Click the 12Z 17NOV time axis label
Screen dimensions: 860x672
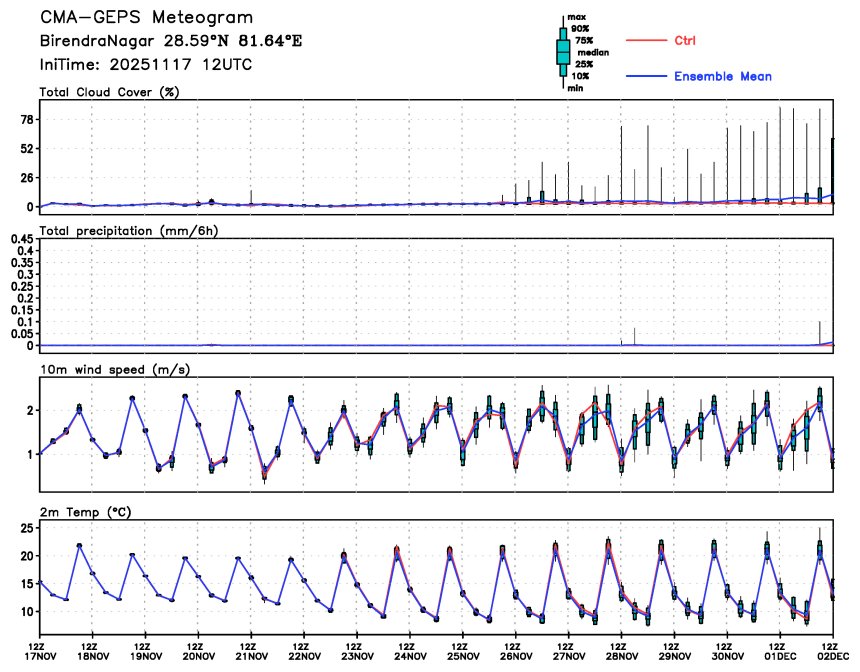[x=39, y=652]
